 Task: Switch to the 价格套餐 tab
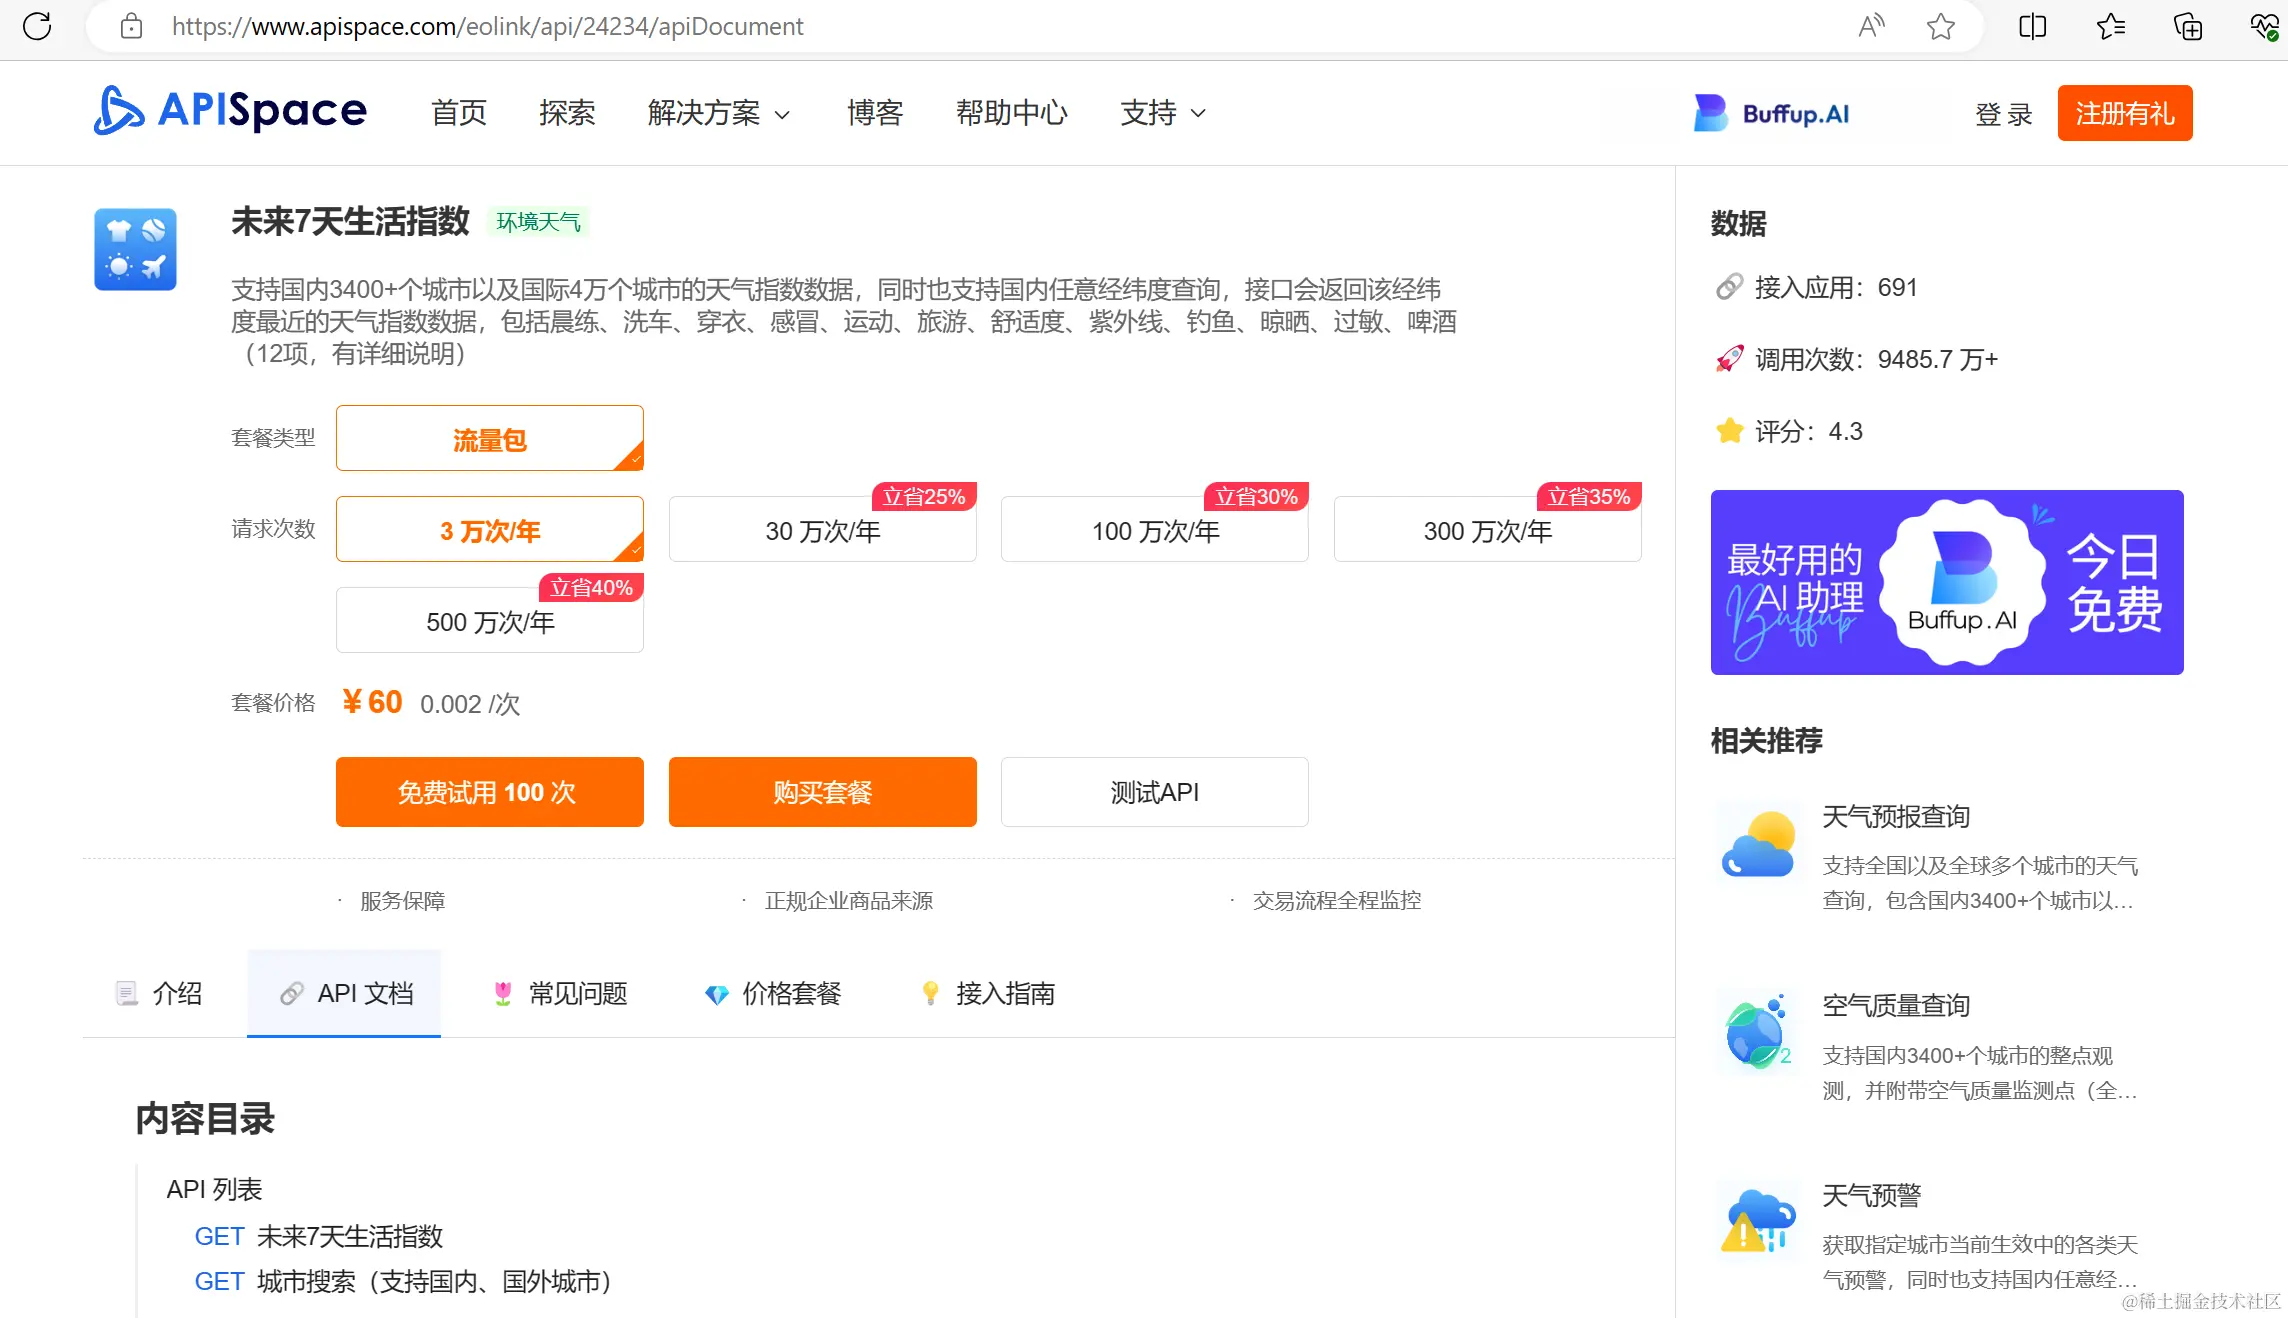point(773,993)
